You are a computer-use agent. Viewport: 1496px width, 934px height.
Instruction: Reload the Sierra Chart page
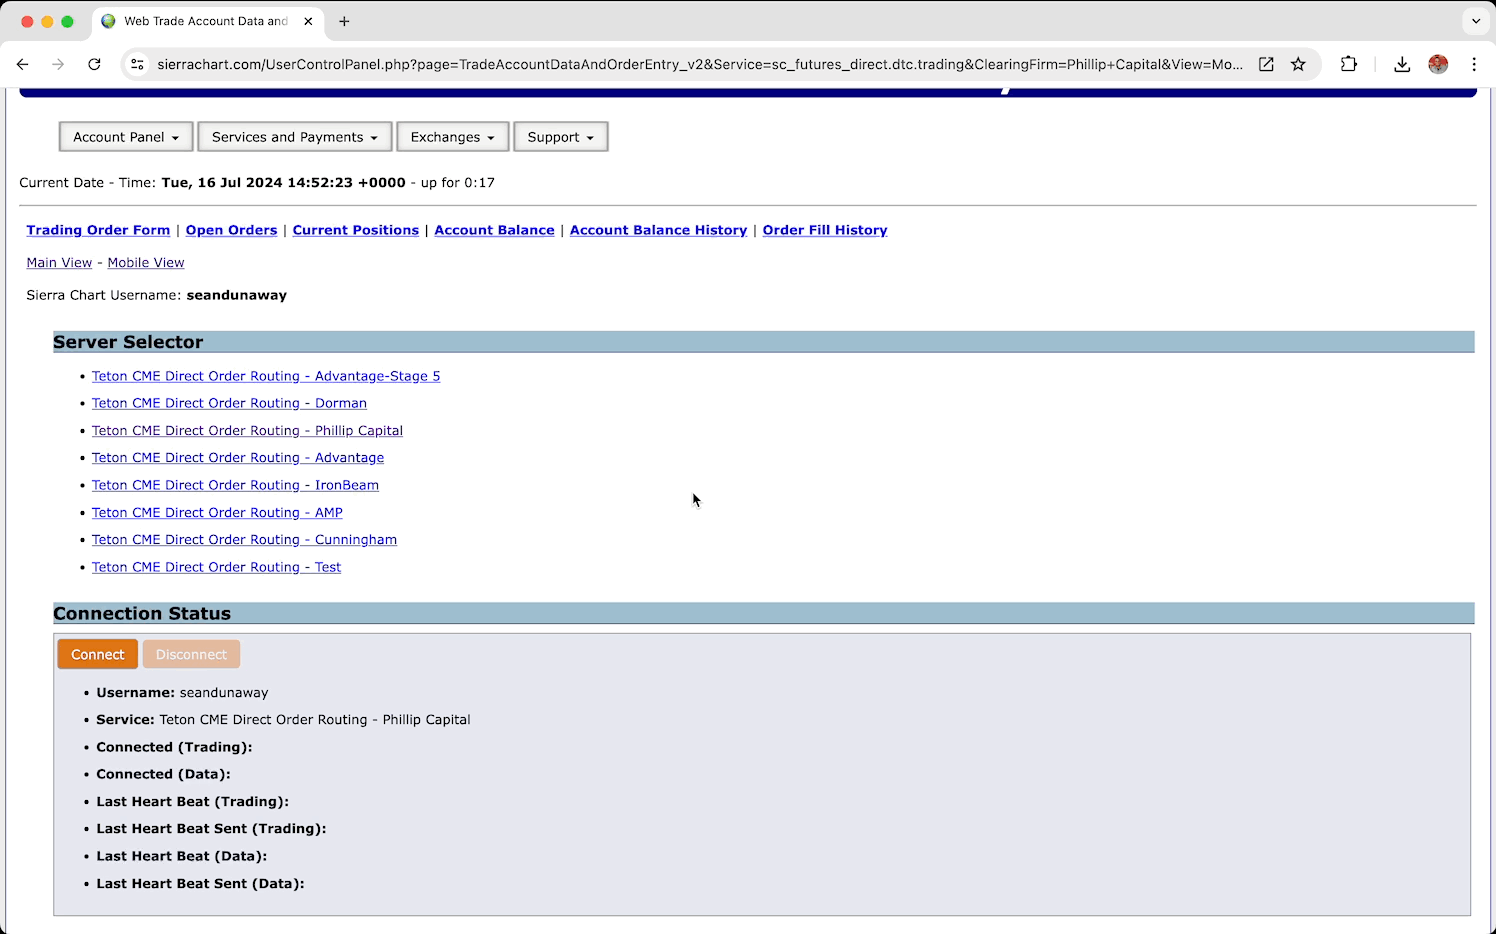94,64
